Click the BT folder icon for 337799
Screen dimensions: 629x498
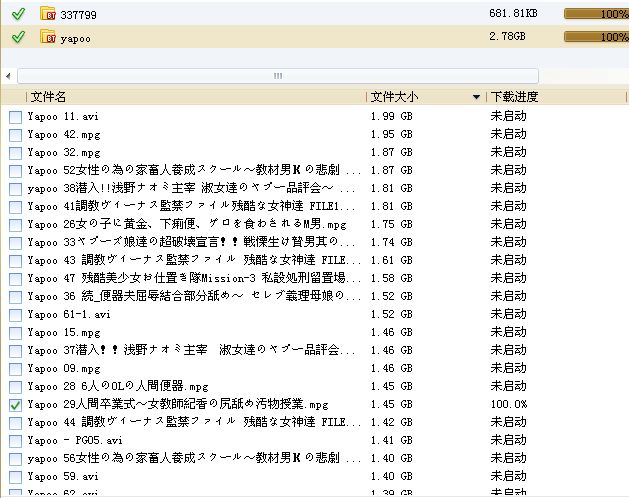48,13
